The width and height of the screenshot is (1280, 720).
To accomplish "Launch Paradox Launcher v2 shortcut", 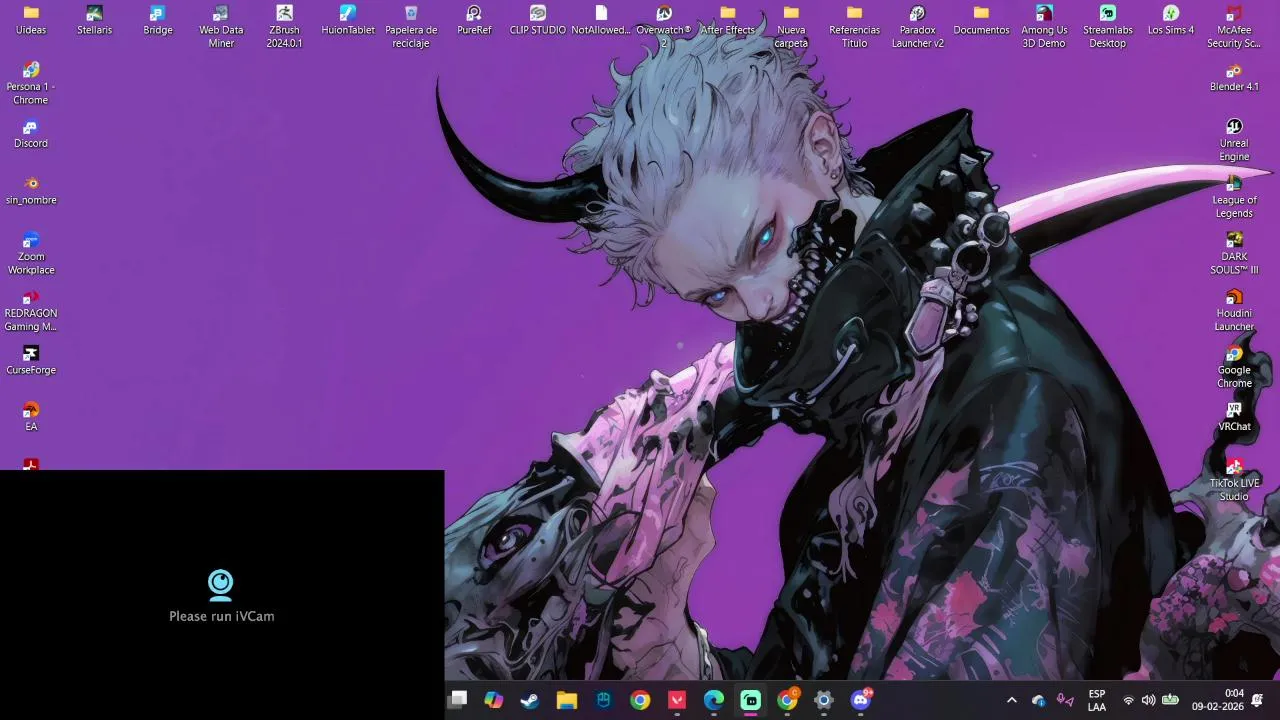I will pyautogui.click(x=918, y=26).
